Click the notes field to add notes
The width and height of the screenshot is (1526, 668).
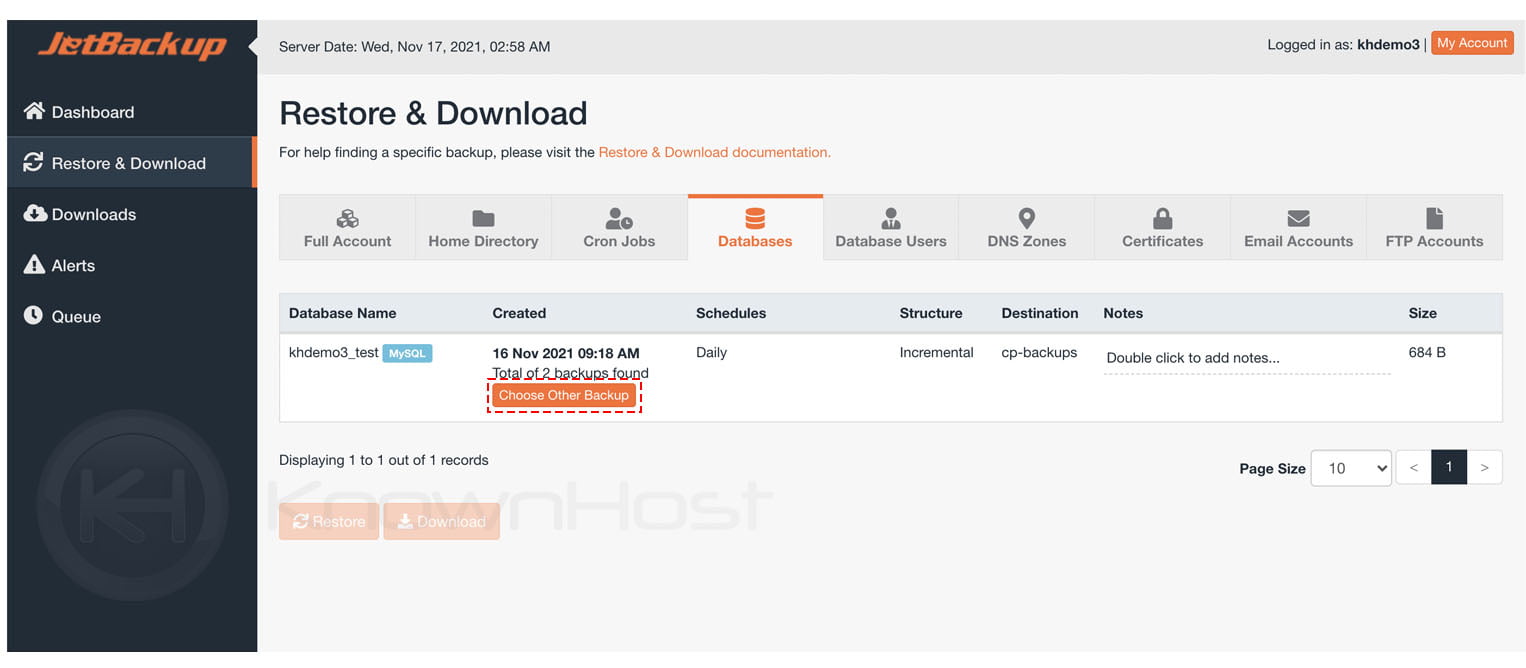pos(1247,358)
